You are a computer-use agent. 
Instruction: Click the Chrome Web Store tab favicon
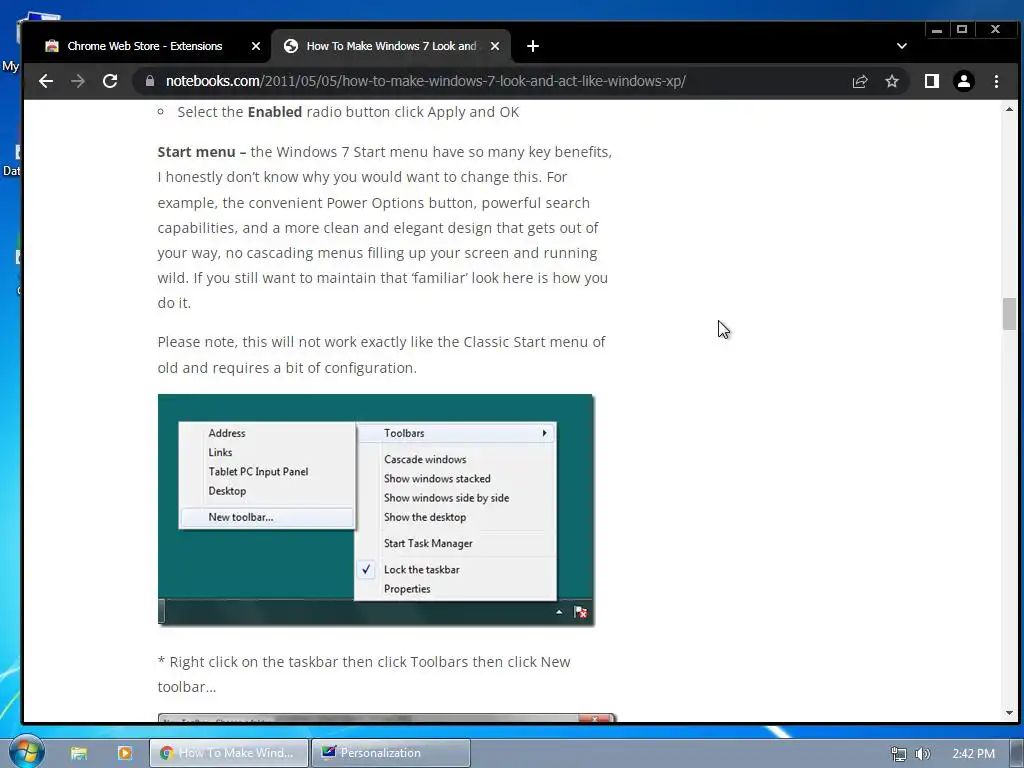tap(52, 46)
